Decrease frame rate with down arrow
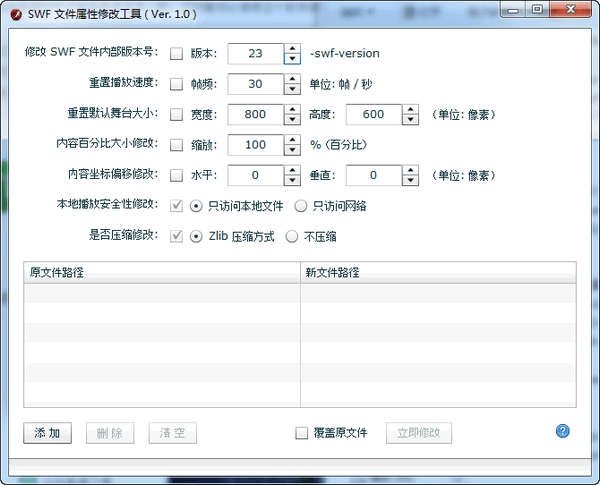600x485 pixels. tap(292, 90)
